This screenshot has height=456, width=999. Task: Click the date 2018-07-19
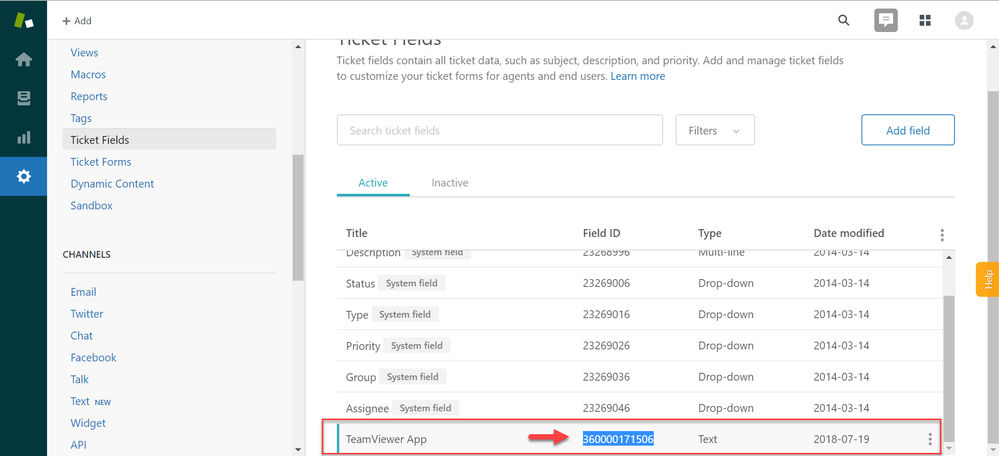842,439
